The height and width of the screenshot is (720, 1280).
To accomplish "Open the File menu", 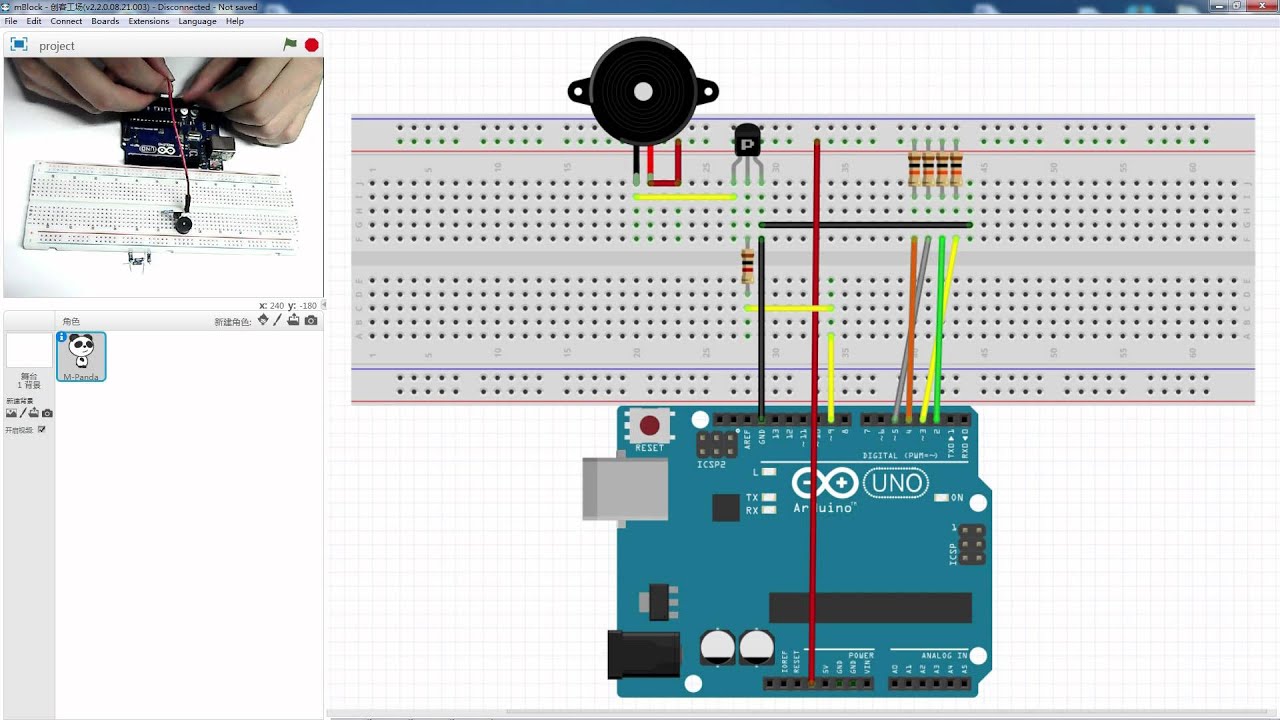I will click(11, 21).
